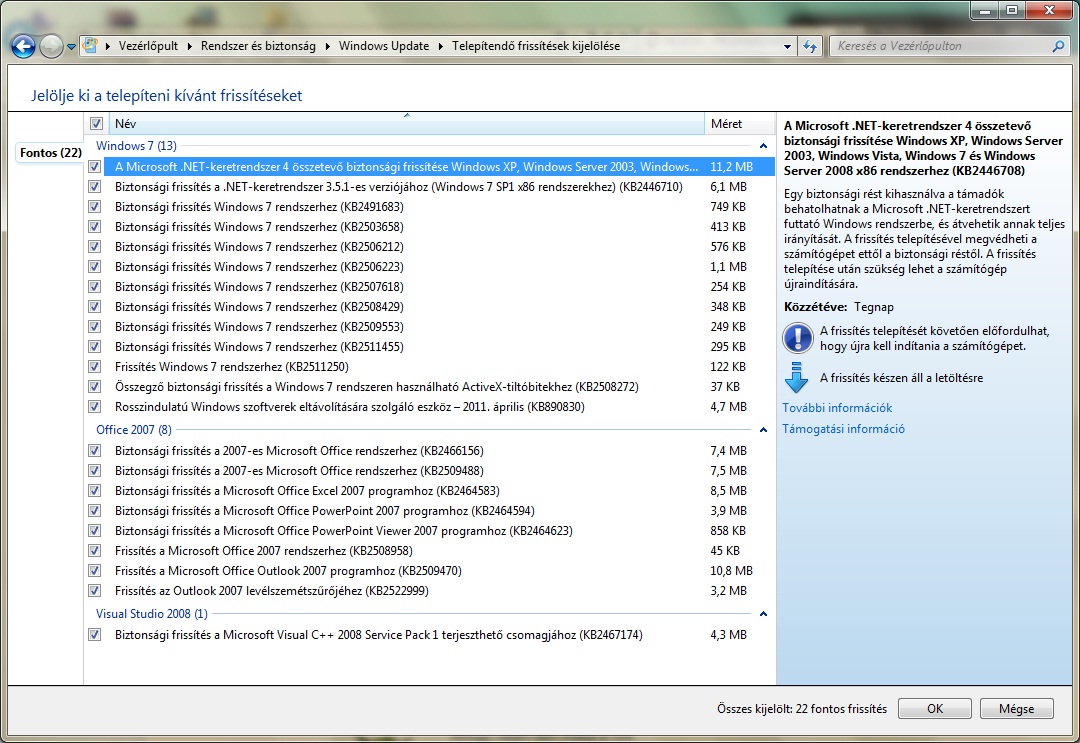Select Telepítendő frissítések kijelölése breadcrumb

pos(536,46)
